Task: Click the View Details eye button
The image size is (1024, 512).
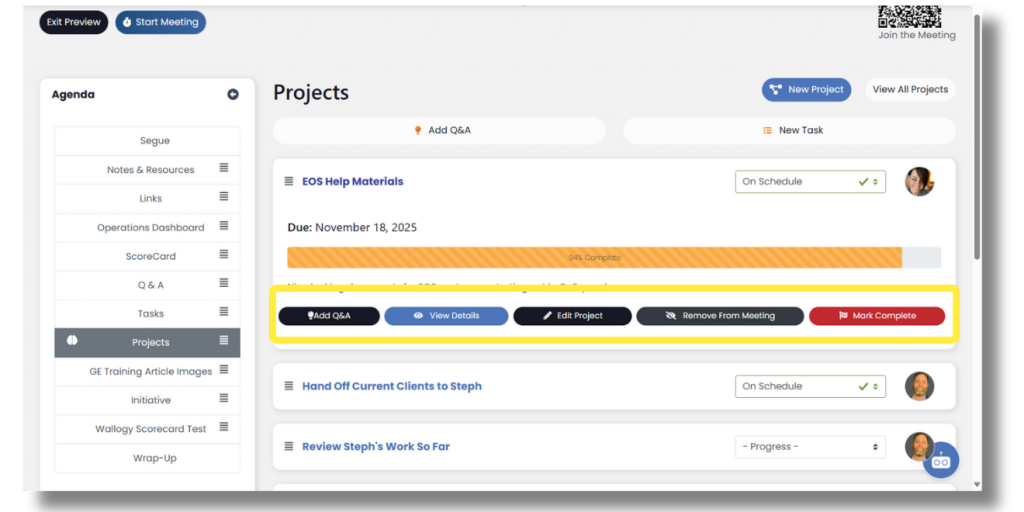Action: click(446, 316)
